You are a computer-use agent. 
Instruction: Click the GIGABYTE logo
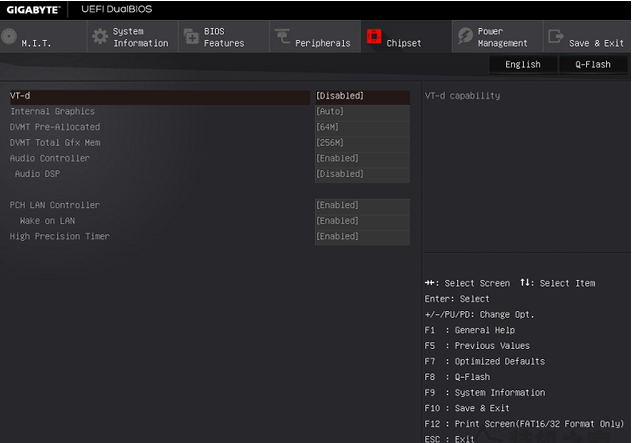[x=33, y=10]
